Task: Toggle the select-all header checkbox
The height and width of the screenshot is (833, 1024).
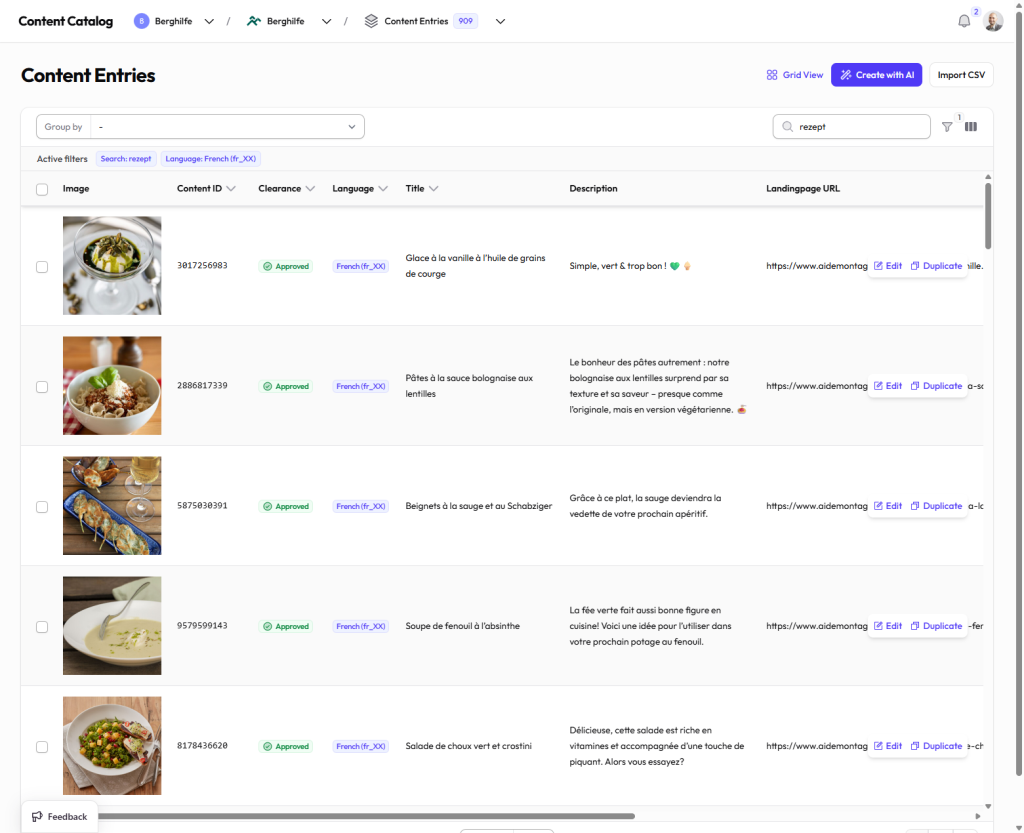Action: 42,189
